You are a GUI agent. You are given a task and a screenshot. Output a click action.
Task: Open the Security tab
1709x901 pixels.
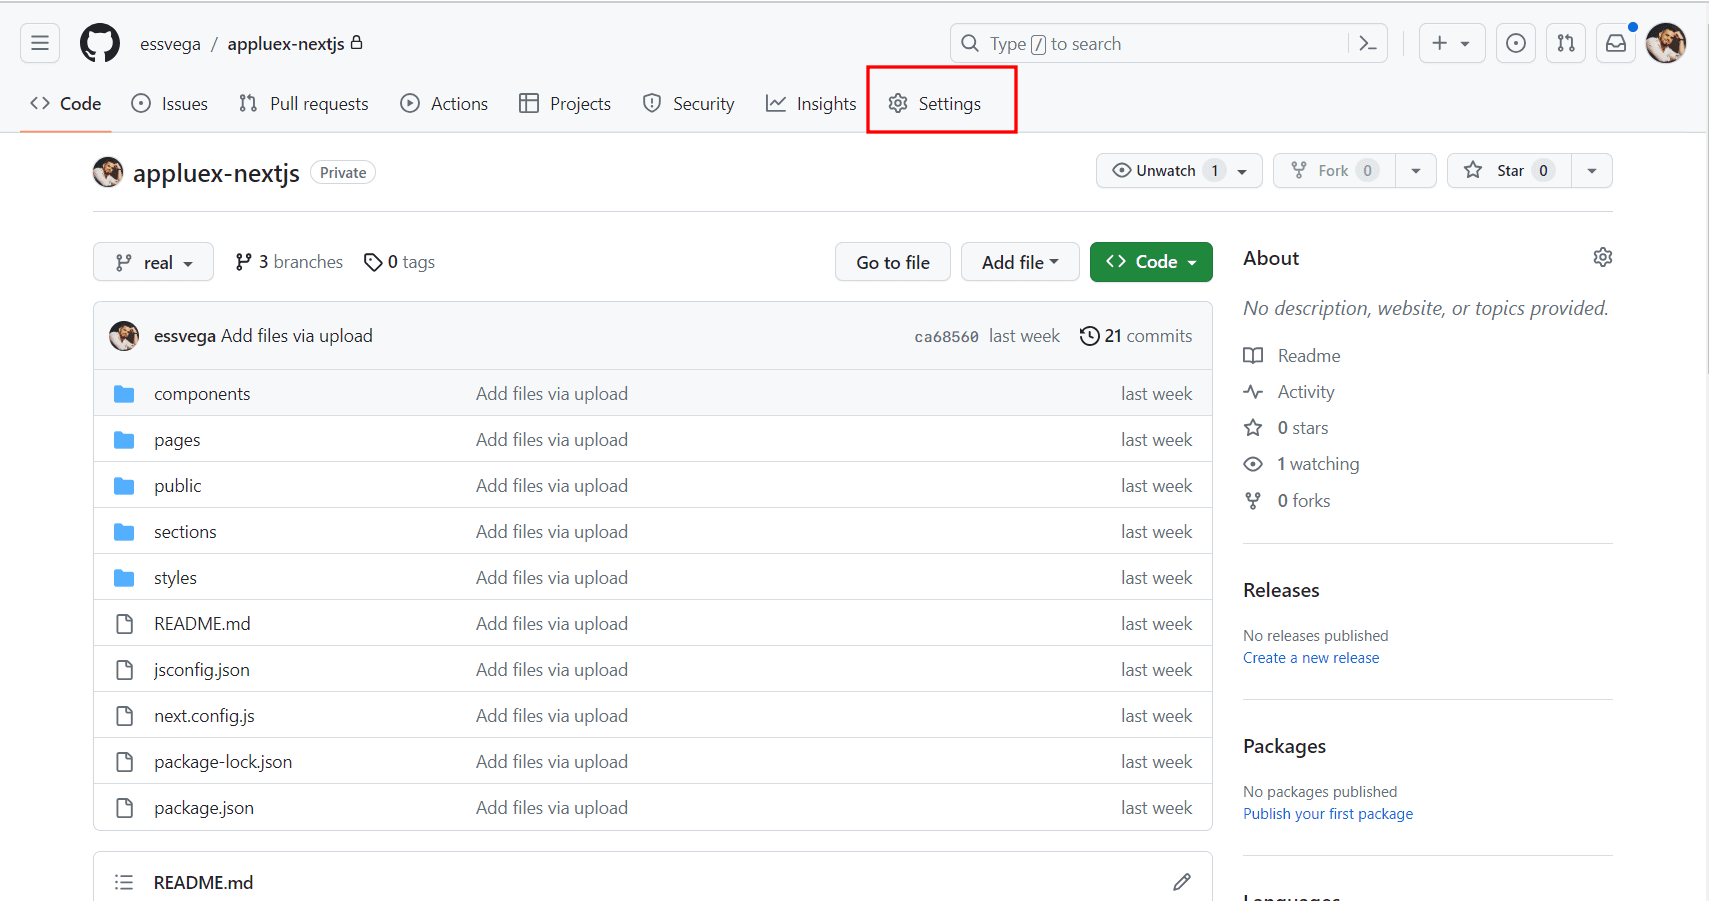(688, 103)
